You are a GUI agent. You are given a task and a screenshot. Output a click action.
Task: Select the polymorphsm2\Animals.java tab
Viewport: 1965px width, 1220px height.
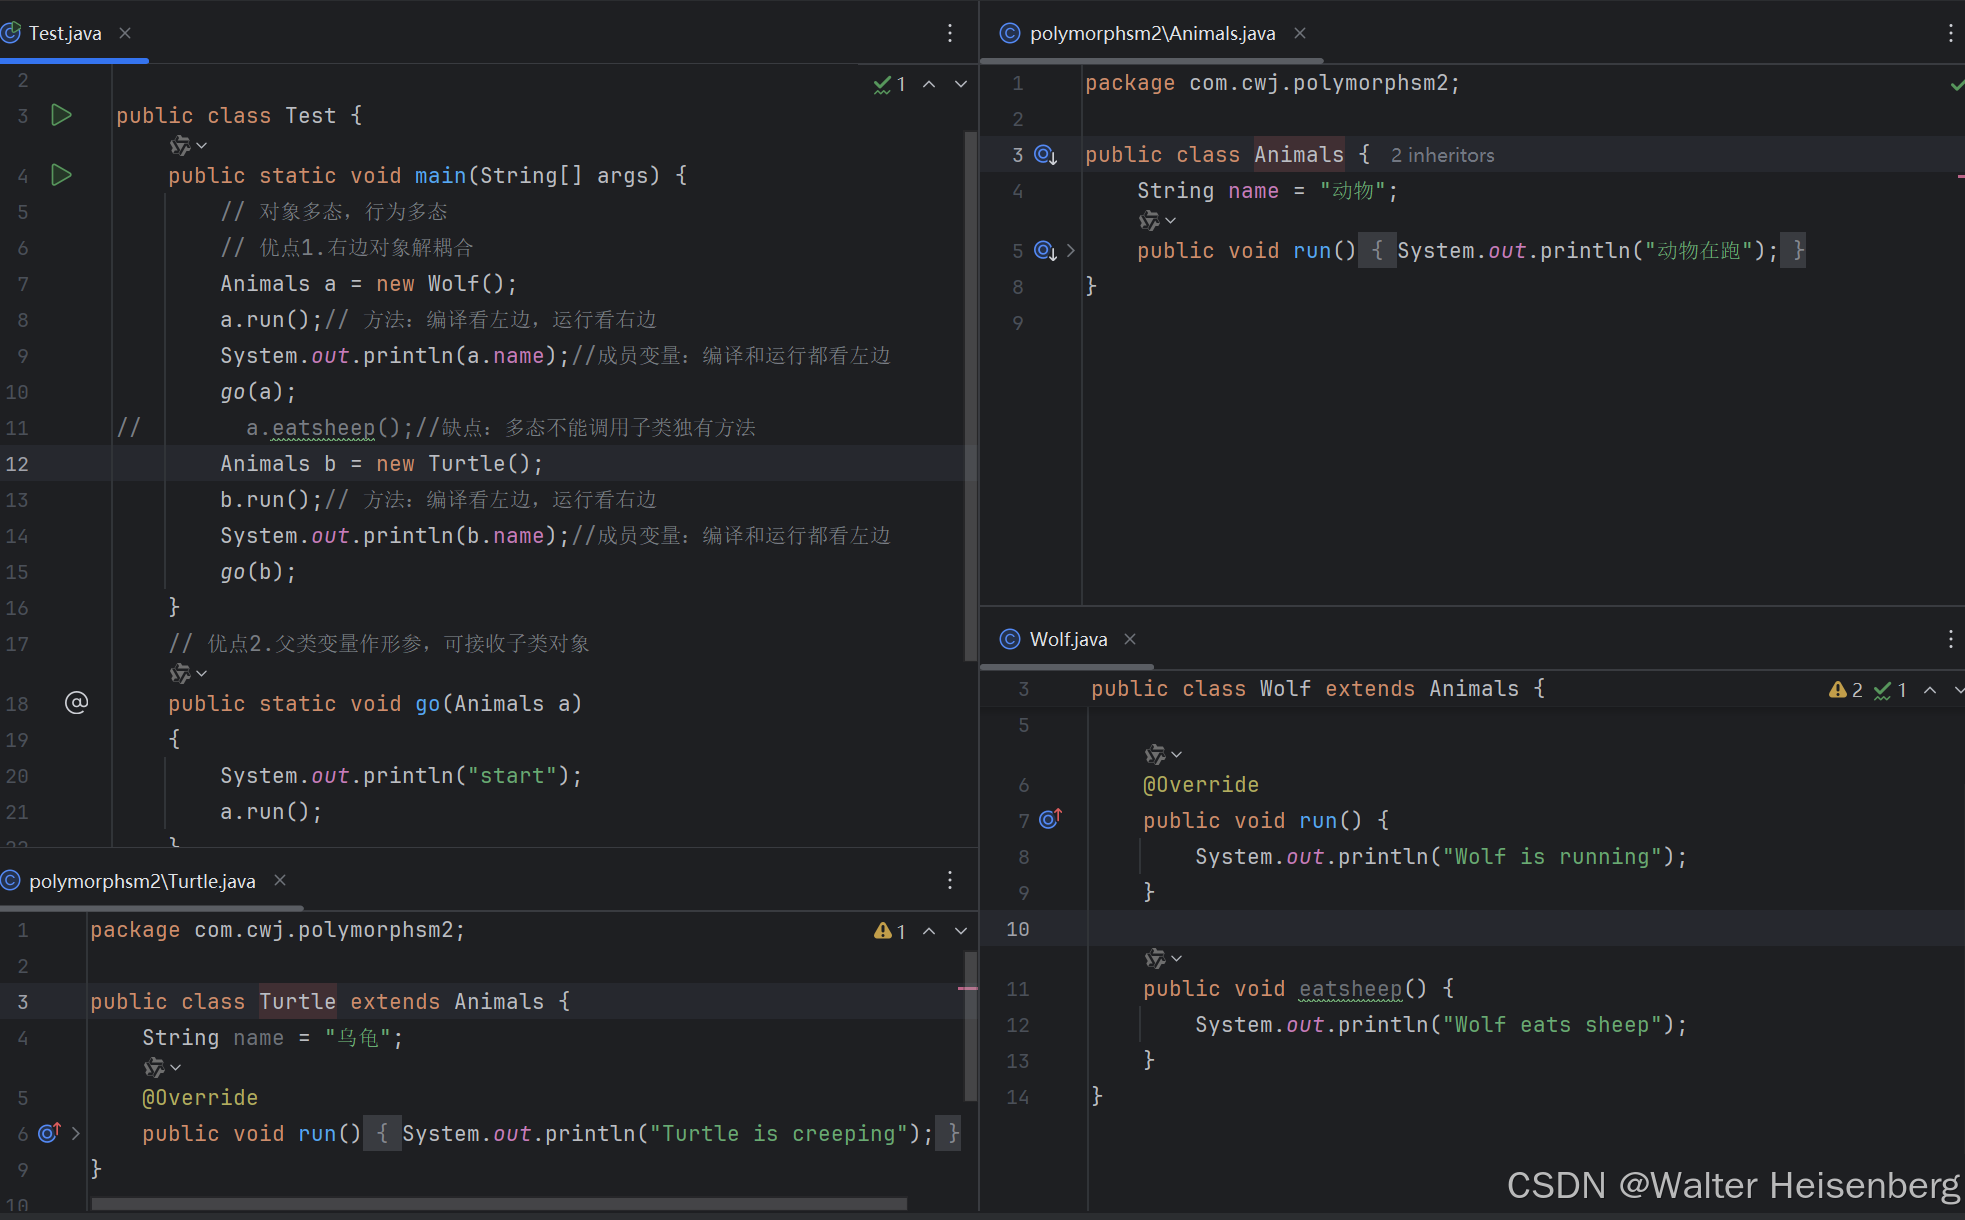1152,33
